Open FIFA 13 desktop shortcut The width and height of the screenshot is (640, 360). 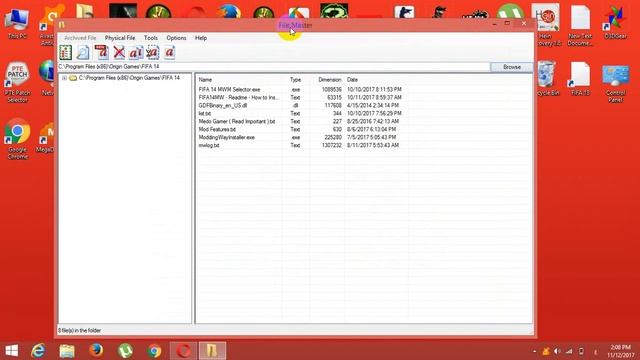click(580, 79)
